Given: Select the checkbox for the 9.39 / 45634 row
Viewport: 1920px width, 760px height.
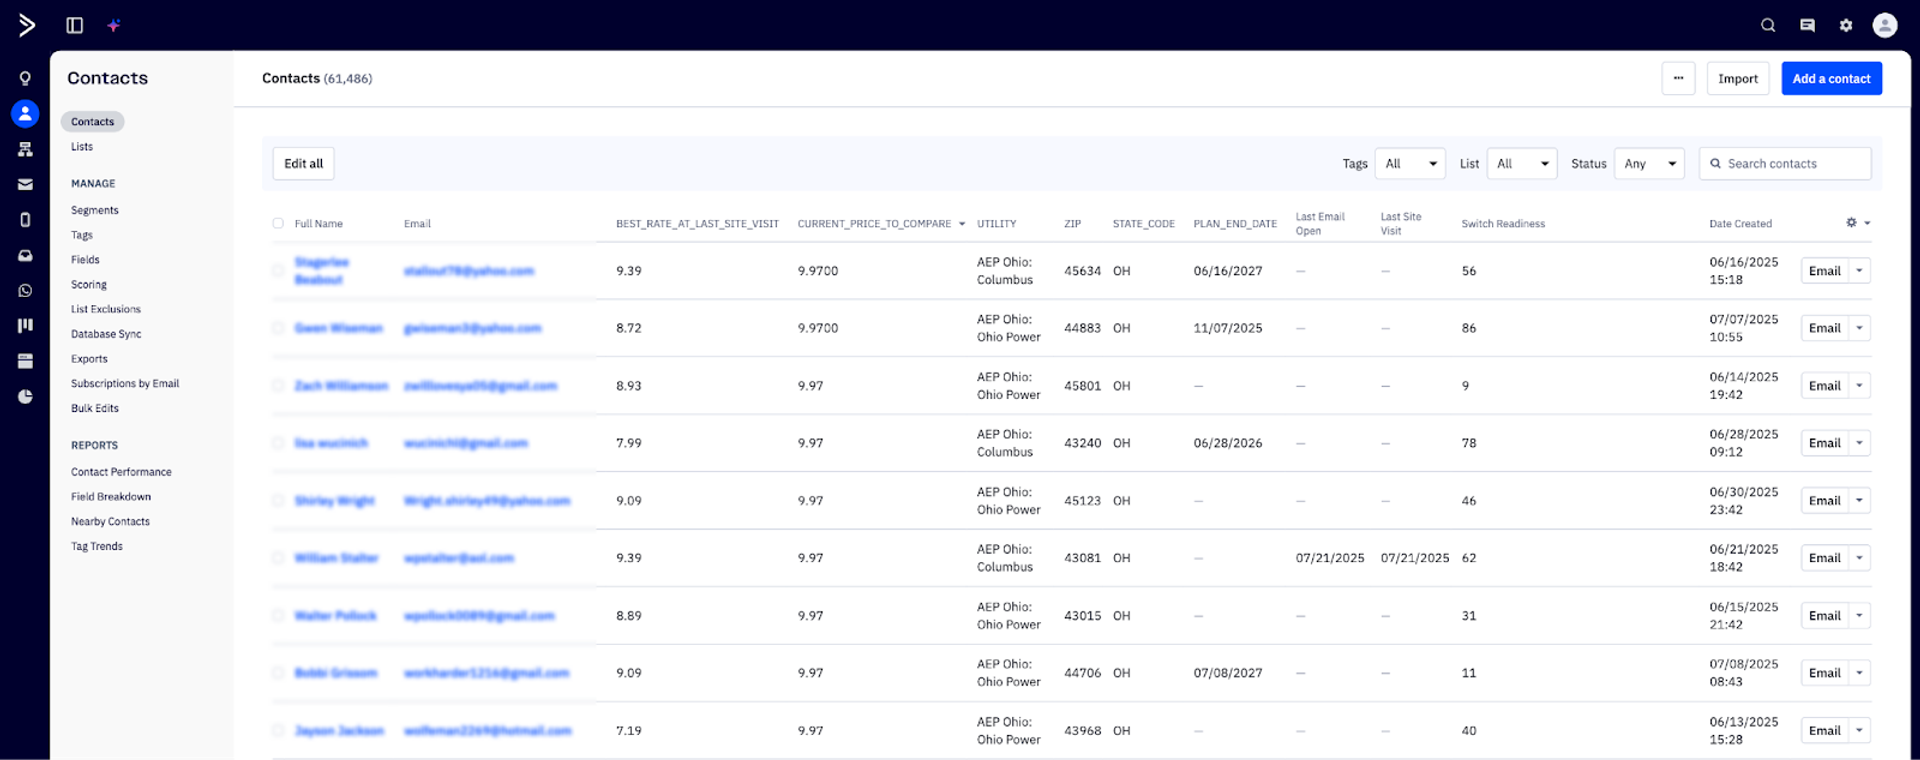Looking at the screenshot, I should tap(278, 271).
